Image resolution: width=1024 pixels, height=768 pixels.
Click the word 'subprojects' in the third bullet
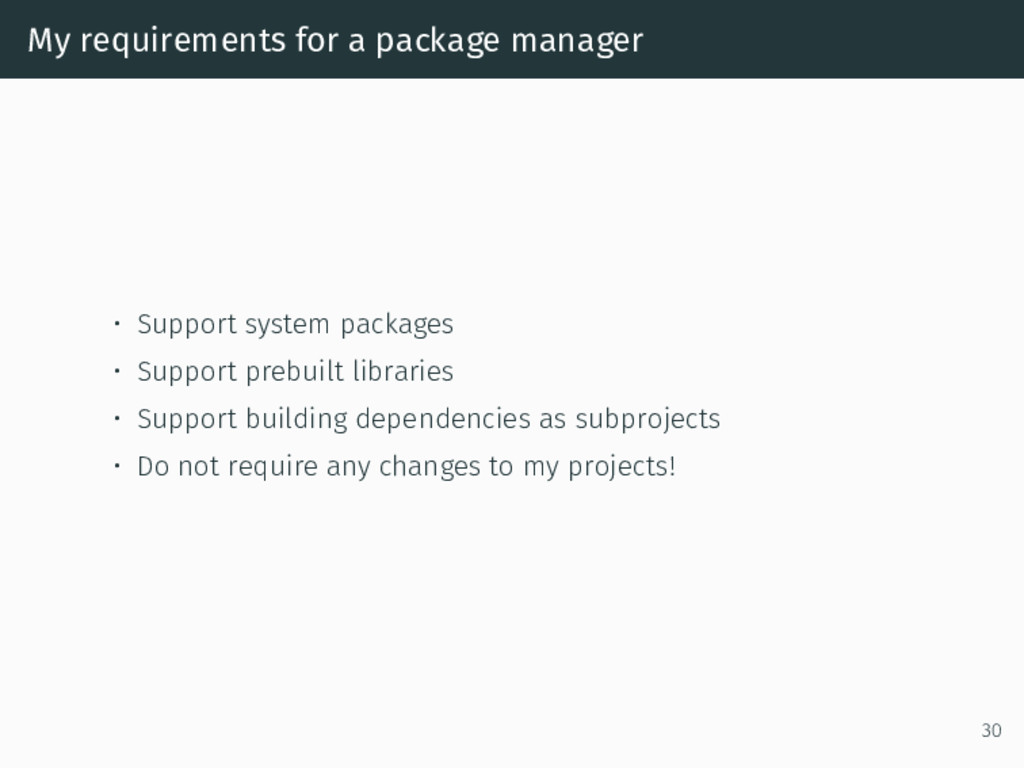647,420
